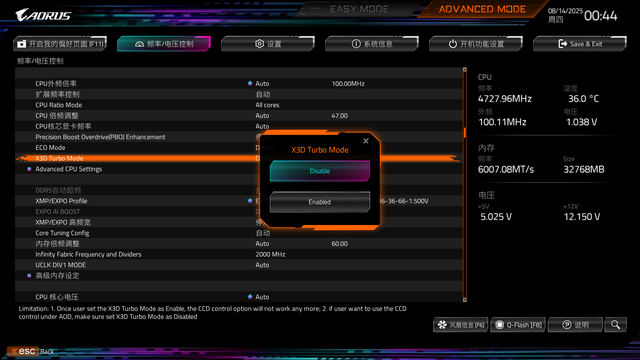Image resolution: width=640 pixels, height=360 pixels.
Task: Open the favorites page (F11) tab
Action: point(60,44)
